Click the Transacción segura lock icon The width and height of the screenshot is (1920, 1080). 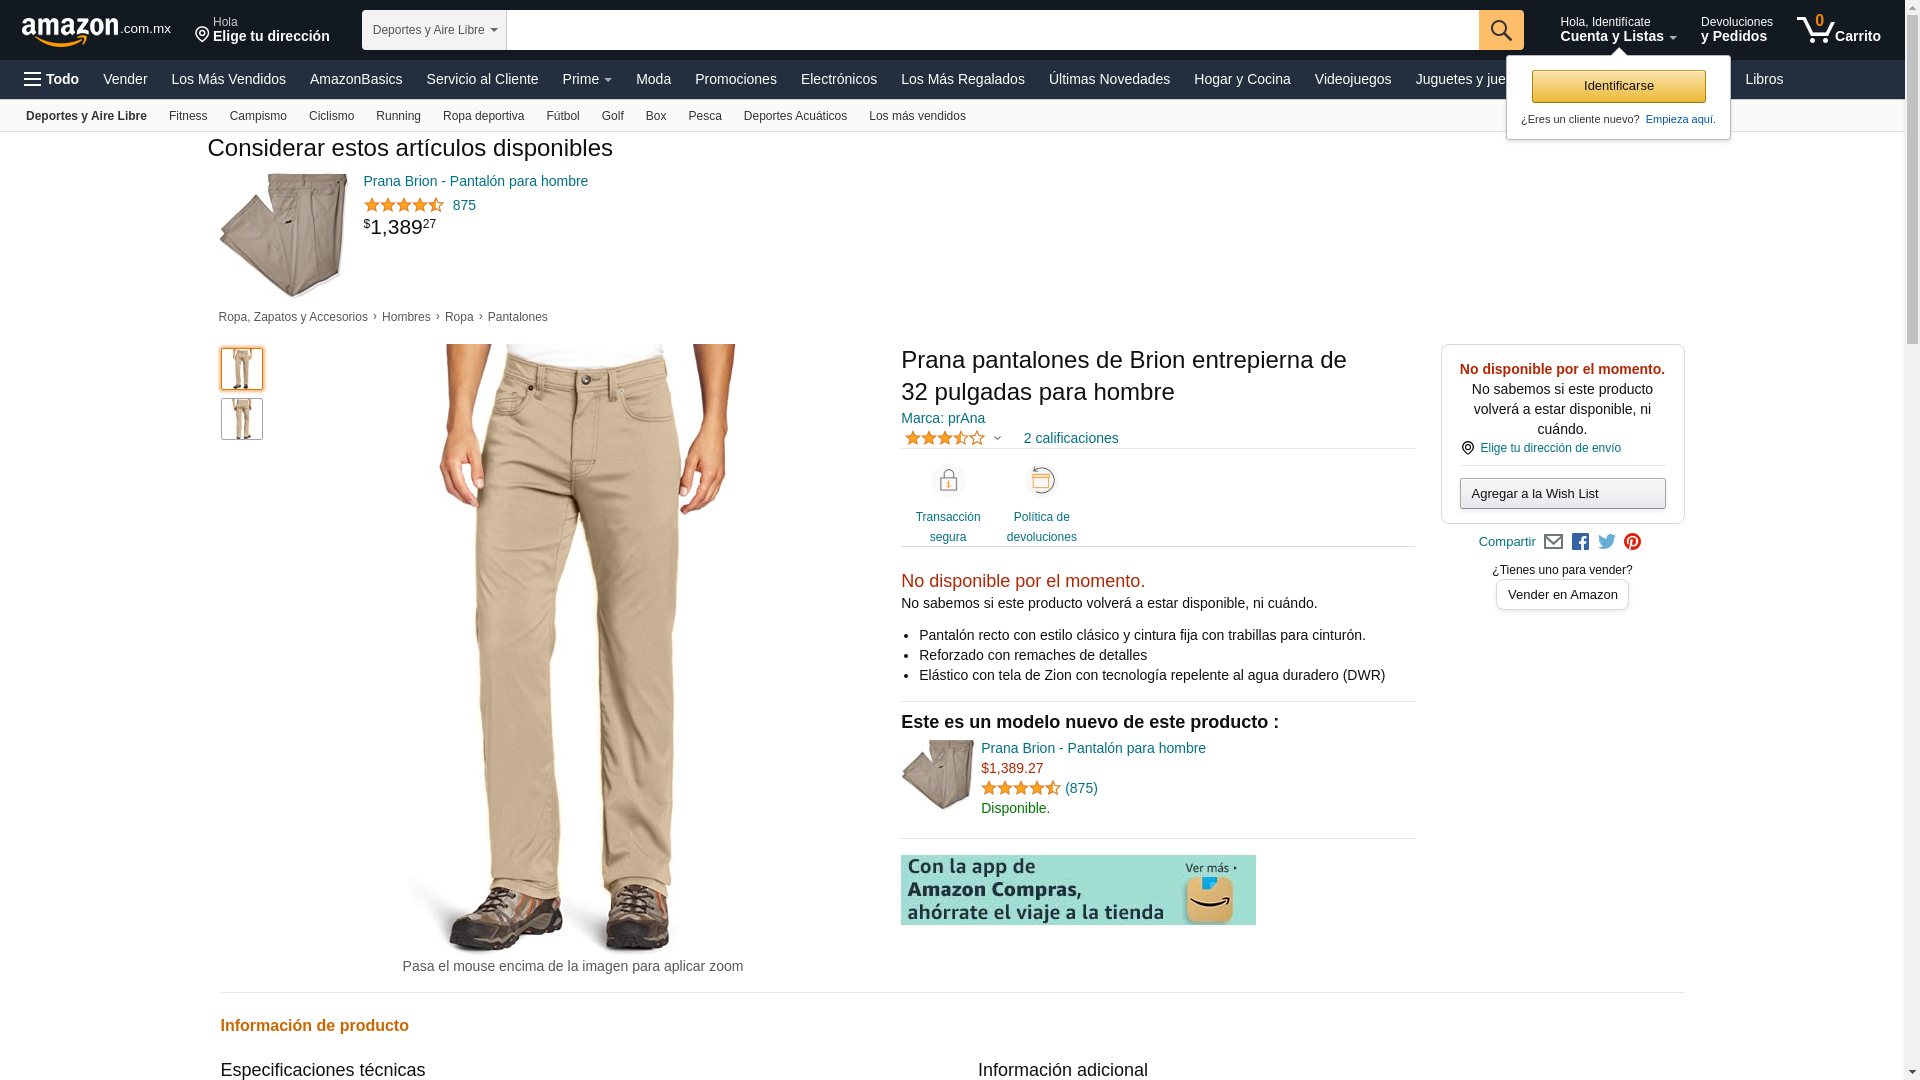click(x=948, y=481)
